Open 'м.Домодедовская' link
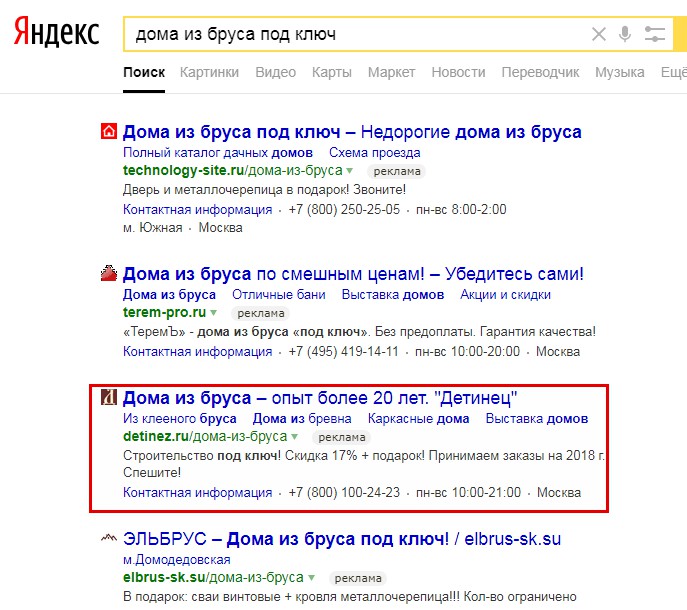 tap(177, 560)
